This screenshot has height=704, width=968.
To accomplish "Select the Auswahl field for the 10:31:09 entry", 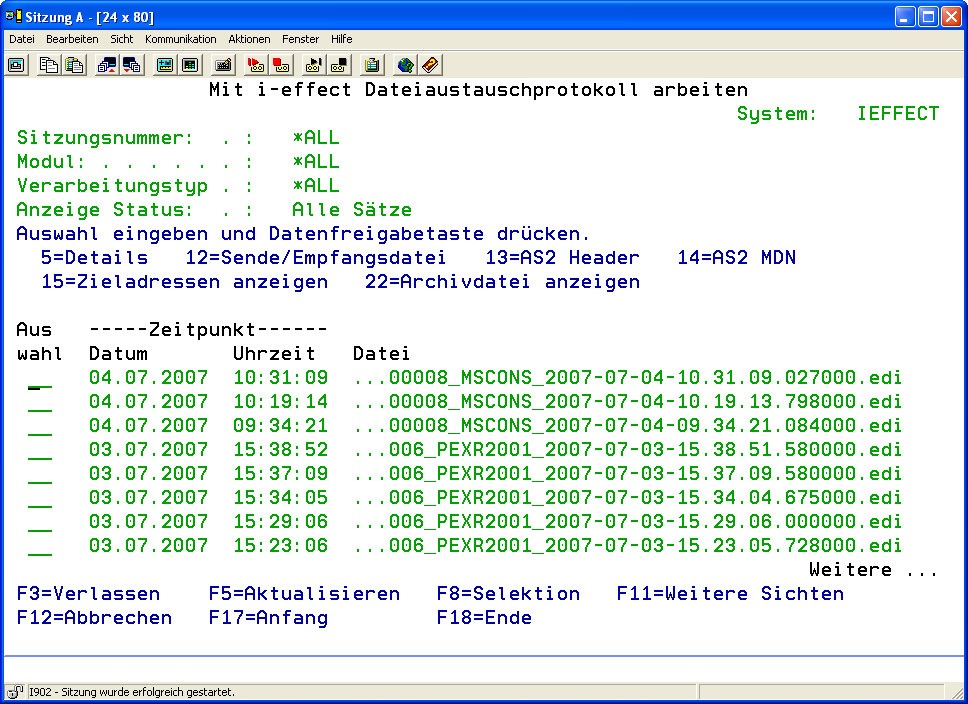I will (x=40, y=379).
